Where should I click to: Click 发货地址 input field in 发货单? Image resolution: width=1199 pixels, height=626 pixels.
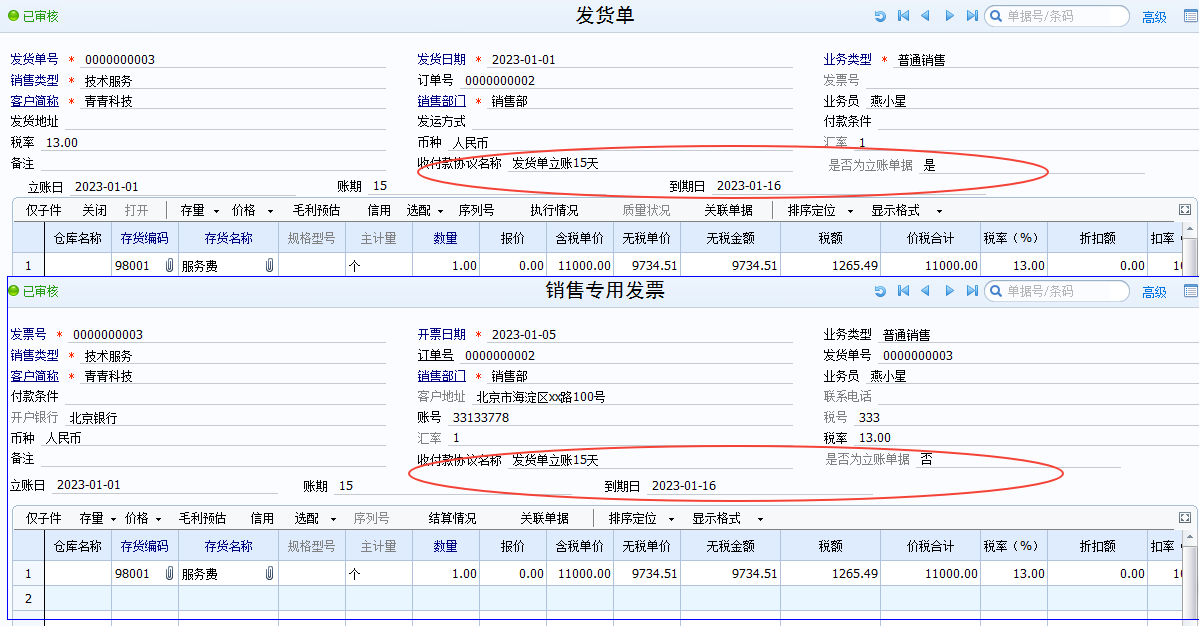click(225, 122)
